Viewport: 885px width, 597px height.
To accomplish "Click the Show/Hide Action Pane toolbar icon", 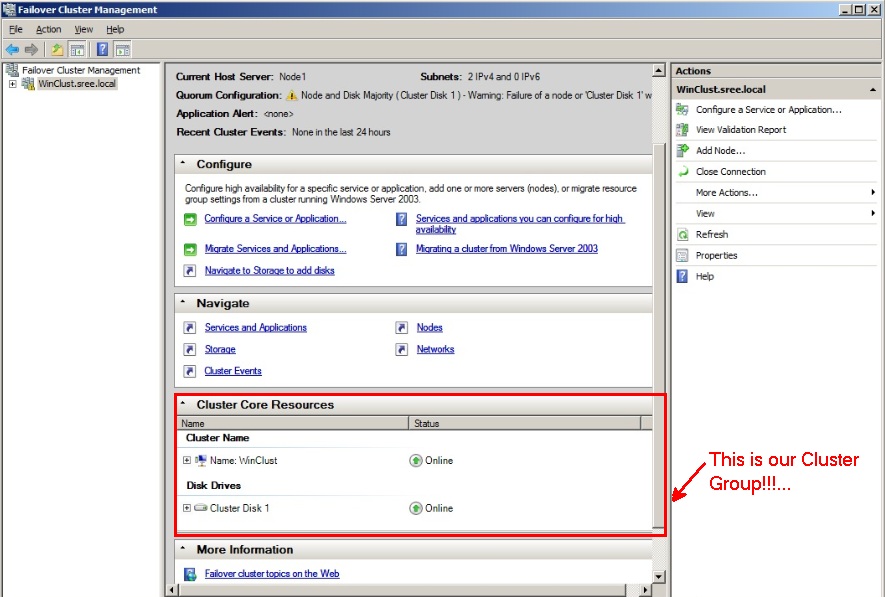I will [122, 49].
